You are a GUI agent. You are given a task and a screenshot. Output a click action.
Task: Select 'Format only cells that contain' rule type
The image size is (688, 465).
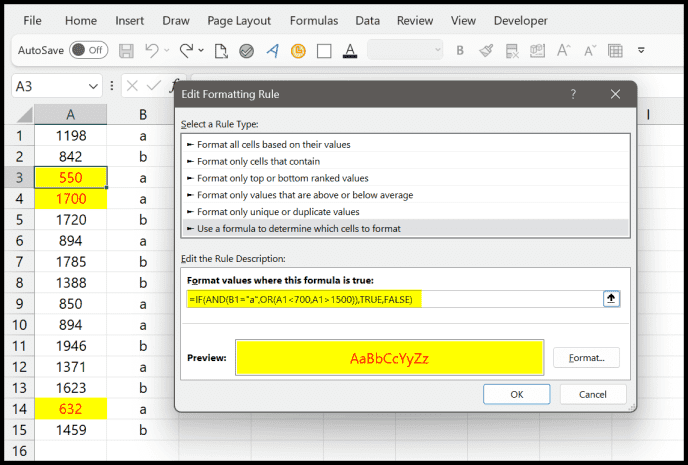pos(260,161)
